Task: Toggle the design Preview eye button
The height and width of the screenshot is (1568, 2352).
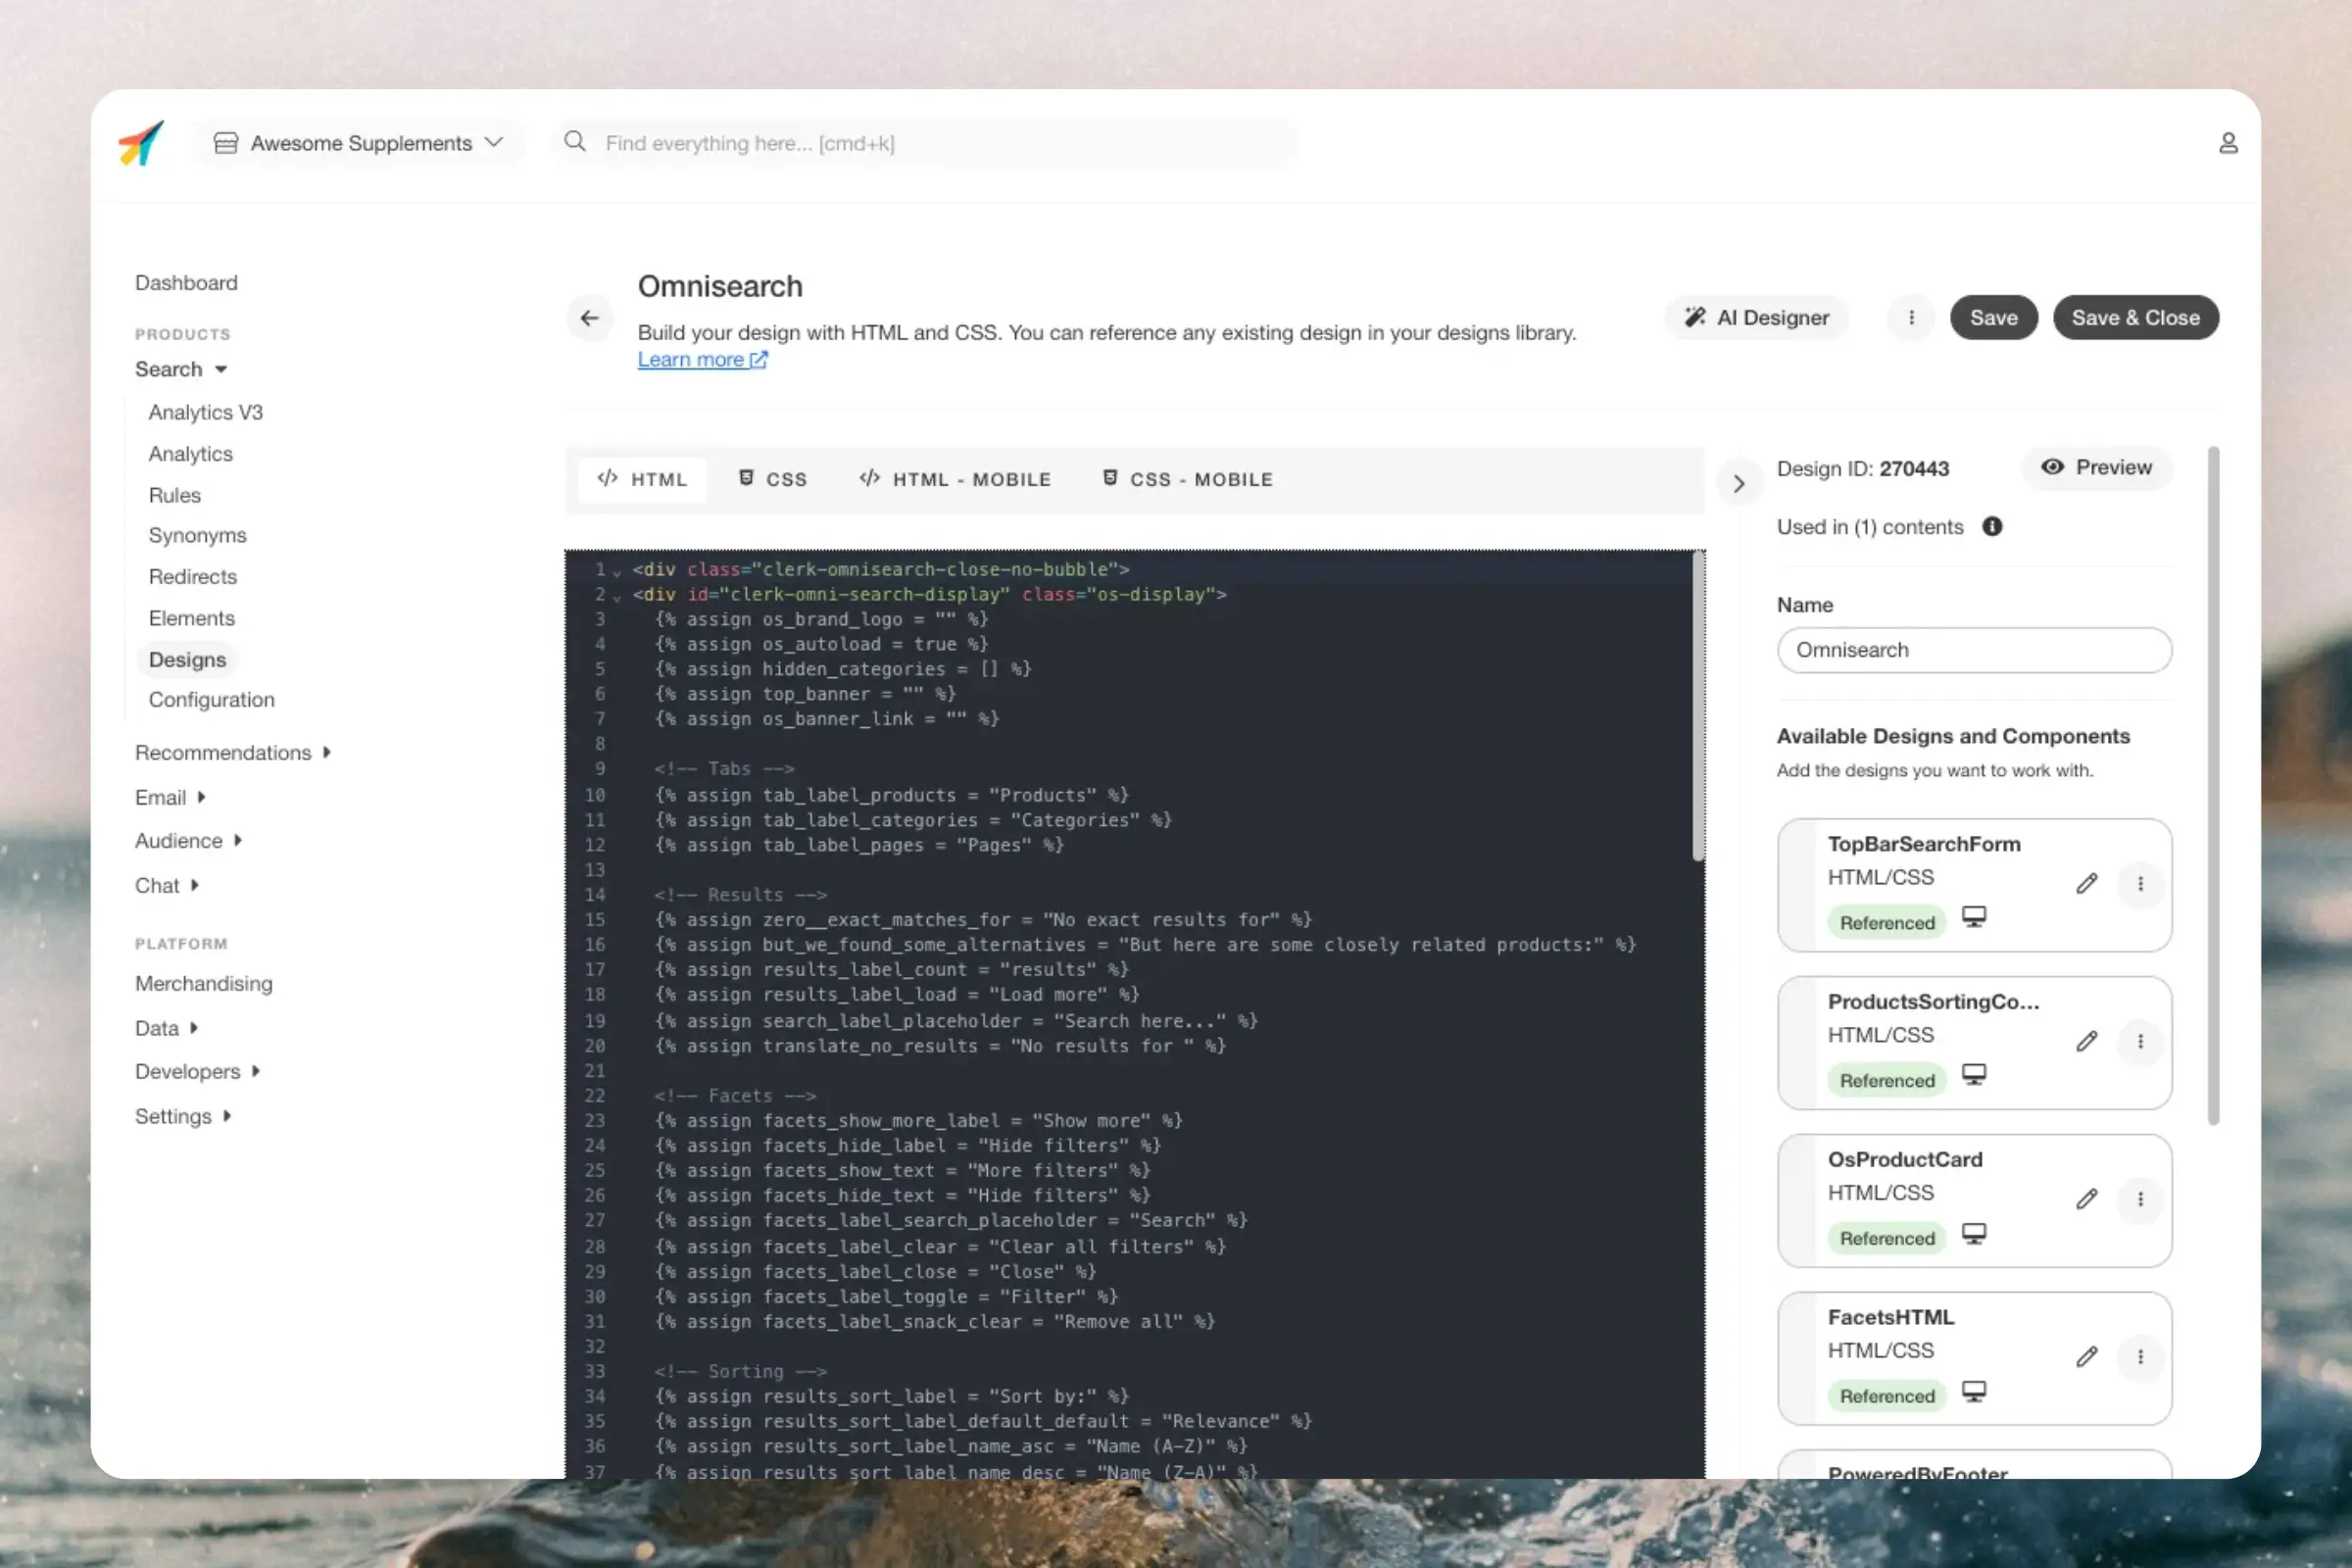Action: click(x=2097, y=468)
